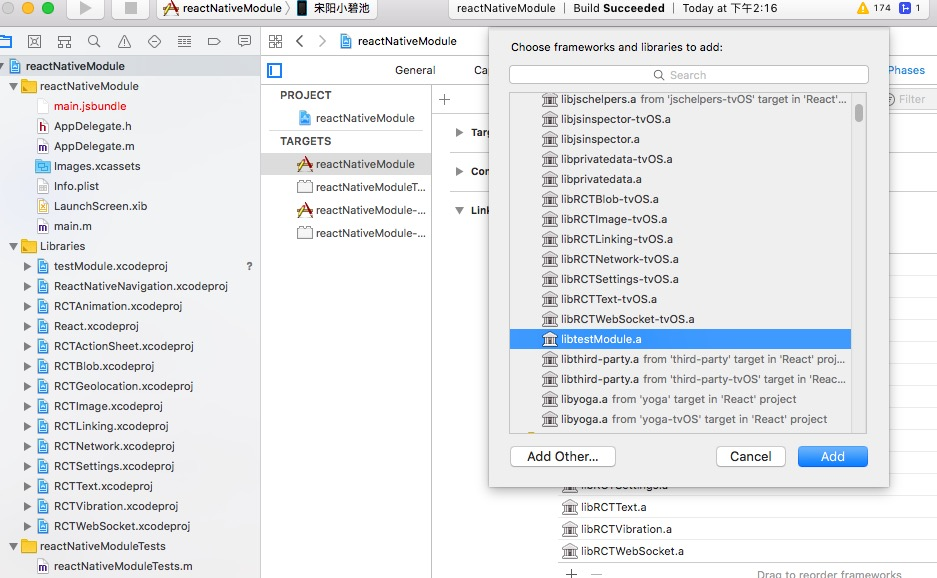This screenshot has height=578, width=937.
Task: Click the warnings count indicator 174
Action: 874,8
